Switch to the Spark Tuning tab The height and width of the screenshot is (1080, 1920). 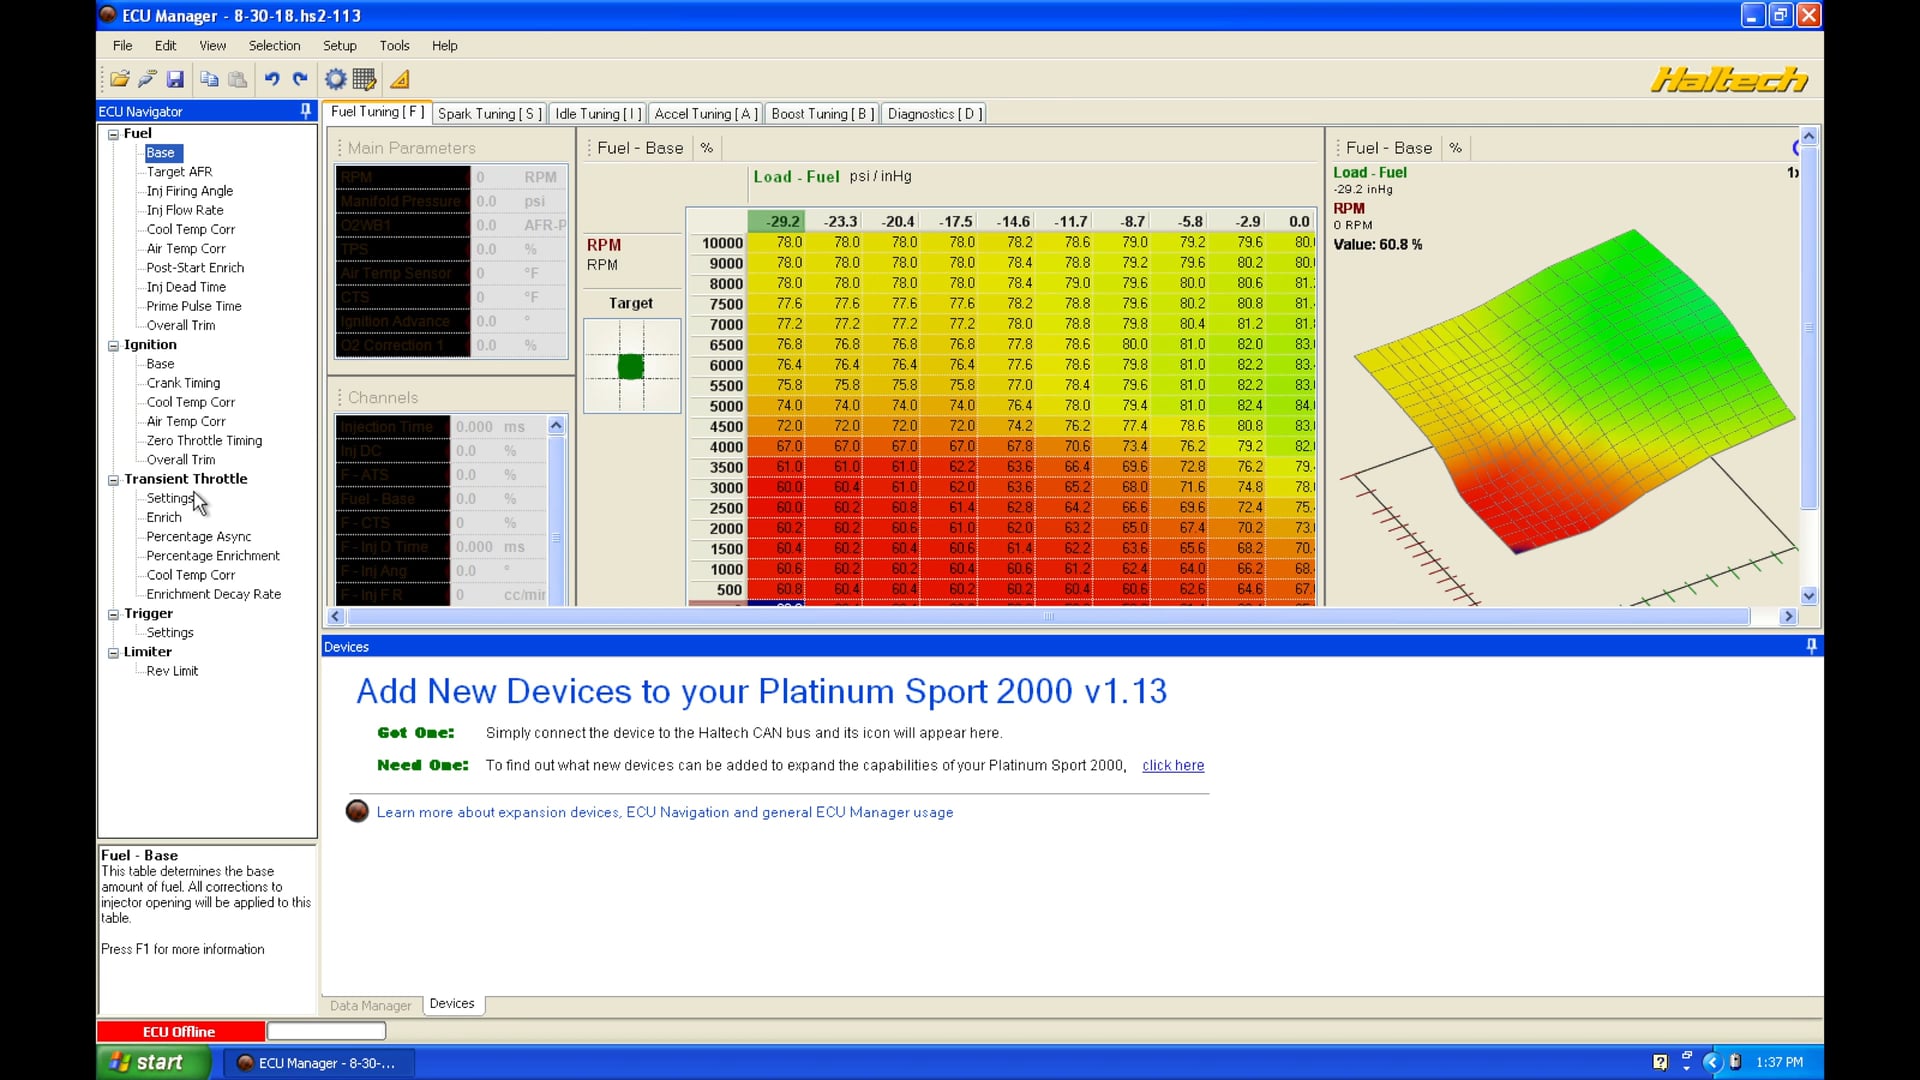coord(489,113)
